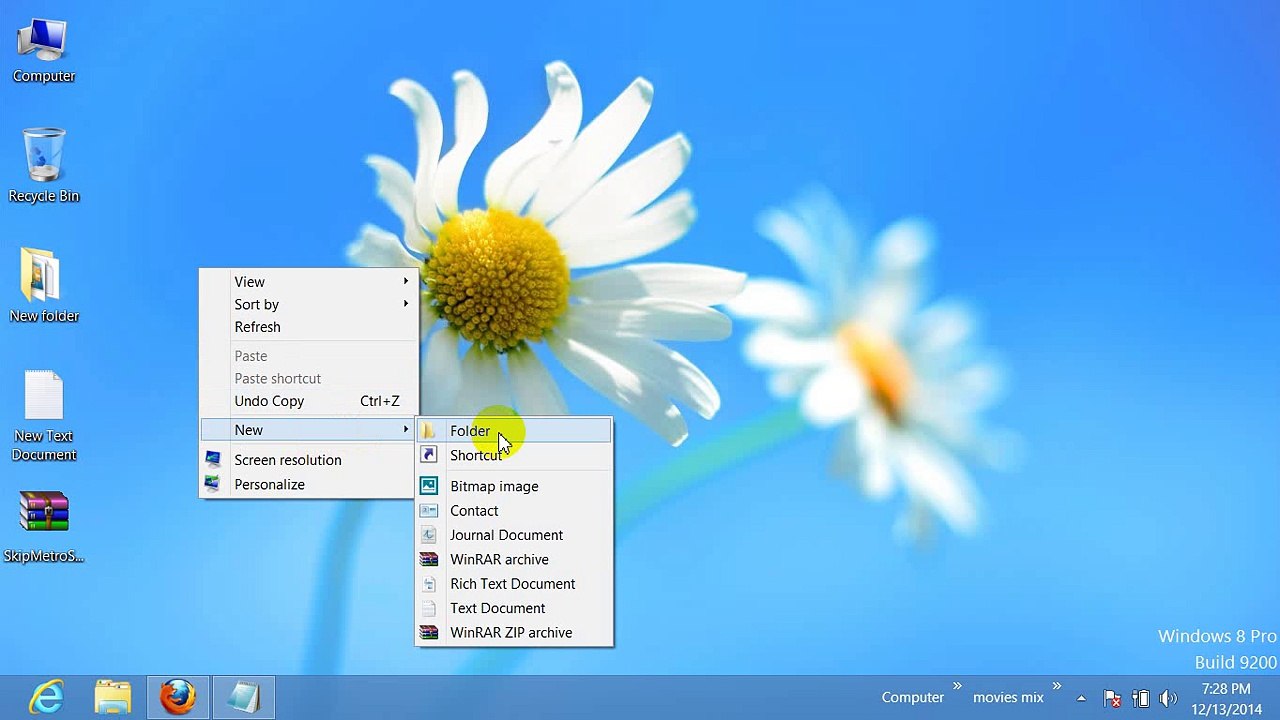Choose Screen resolution from the context menu
The height and width of the screenshot is (720, 1280).
click(308, 460)
